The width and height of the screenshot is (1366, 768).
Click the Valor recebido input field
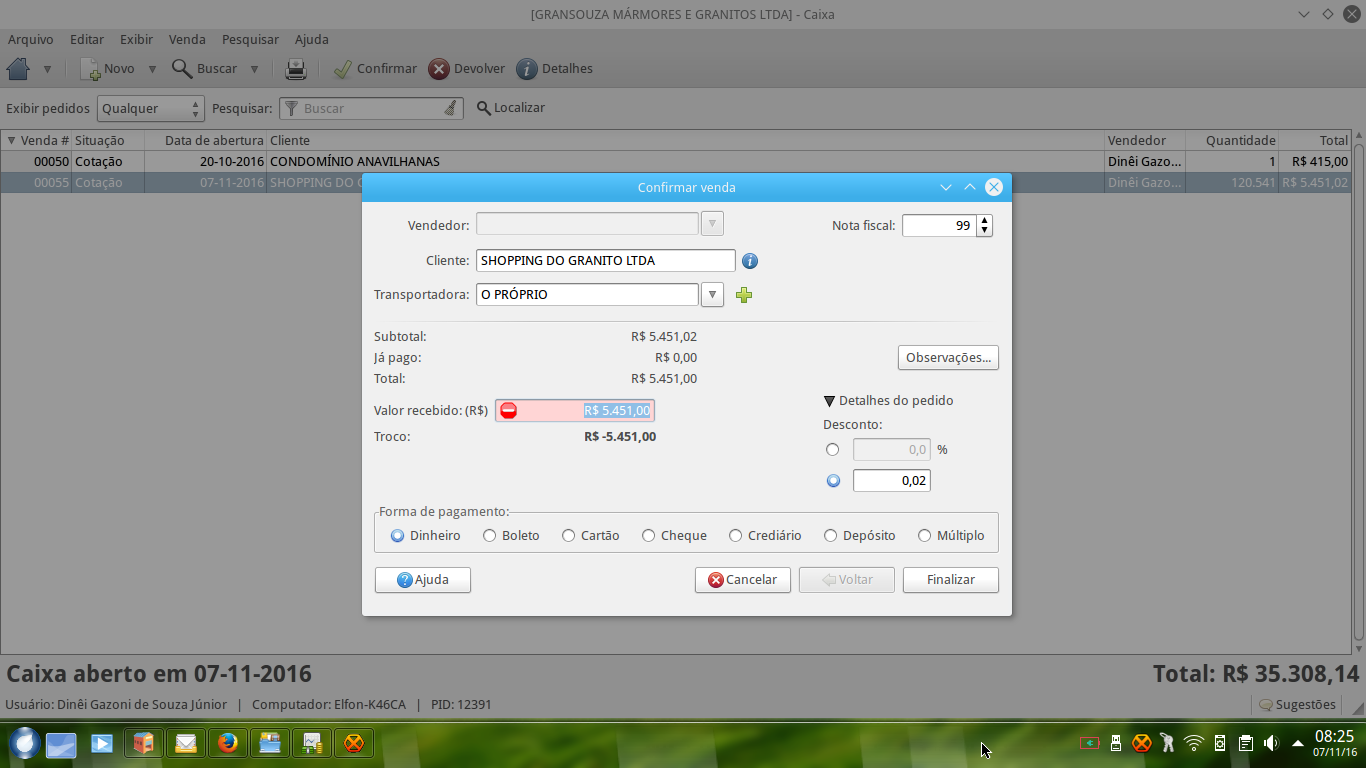(x=575, y=410)
